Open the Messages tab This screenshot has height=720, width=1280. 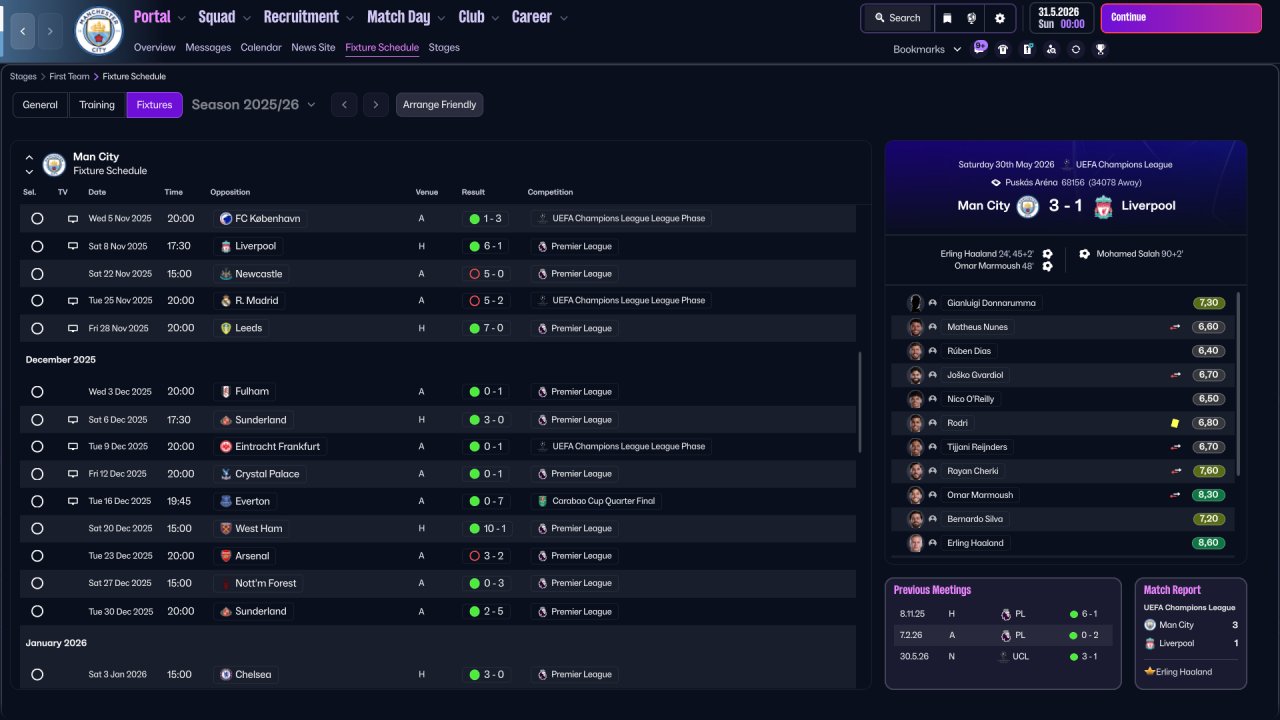click(x=208, y=47)
